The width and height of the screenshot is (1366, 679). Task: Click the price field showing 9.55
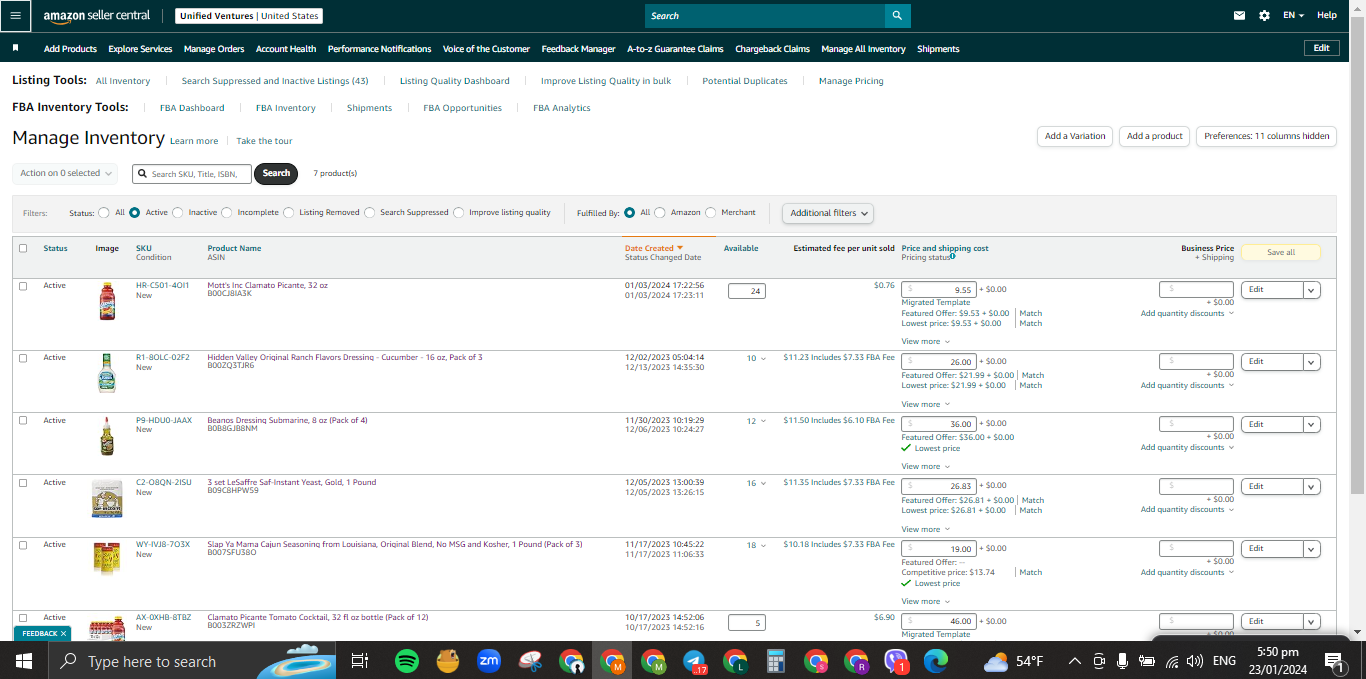tap(939, 290)
